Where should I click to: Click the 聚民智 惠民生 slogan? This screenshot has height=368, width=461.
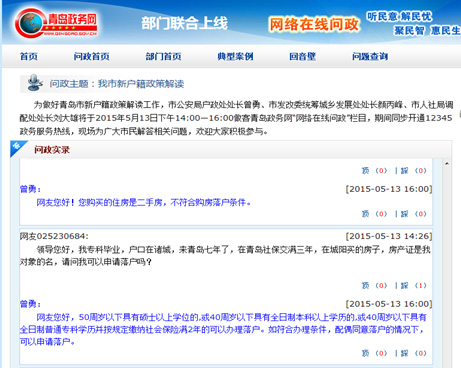(x=427, y=30)
